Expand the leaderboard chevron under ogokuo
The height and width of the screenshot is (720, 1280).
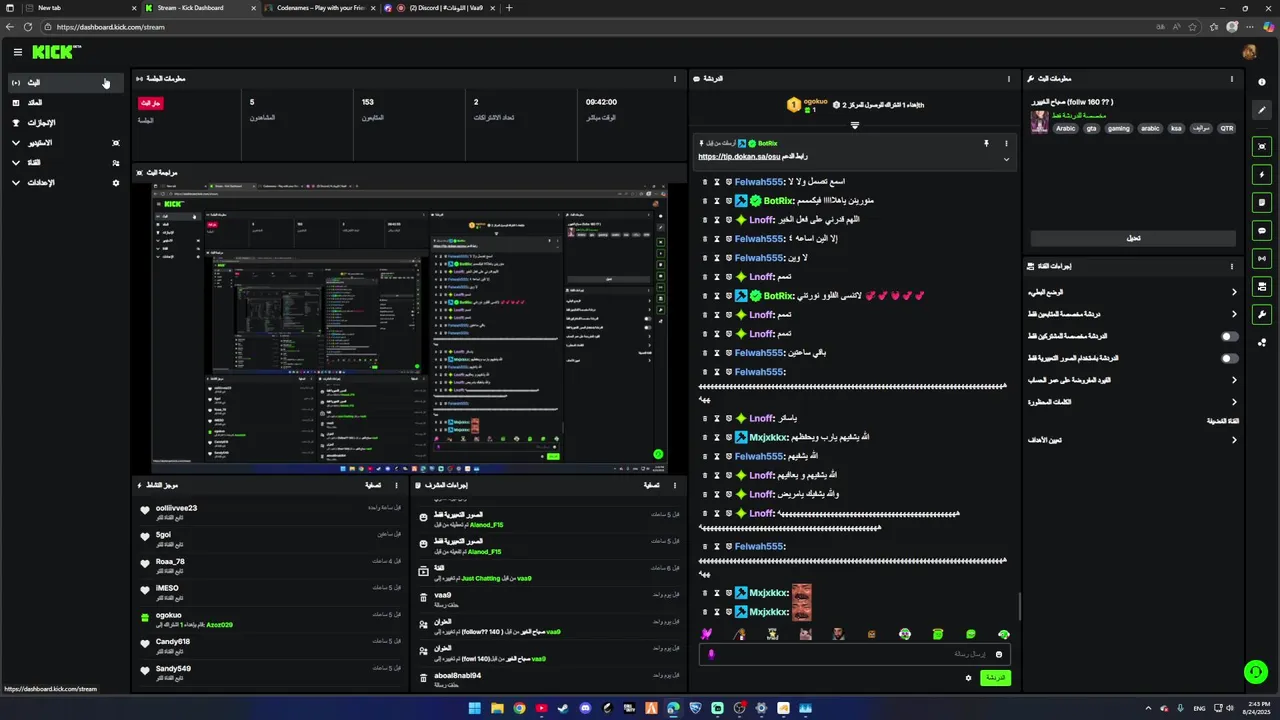pos(855,126)
